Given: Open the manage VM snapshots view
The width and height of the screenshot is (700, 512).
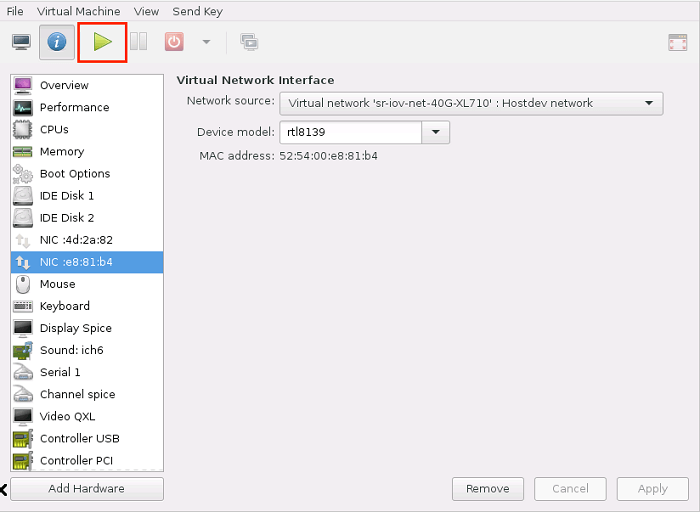Looking at the screenshot, I should tap(249, 42).
